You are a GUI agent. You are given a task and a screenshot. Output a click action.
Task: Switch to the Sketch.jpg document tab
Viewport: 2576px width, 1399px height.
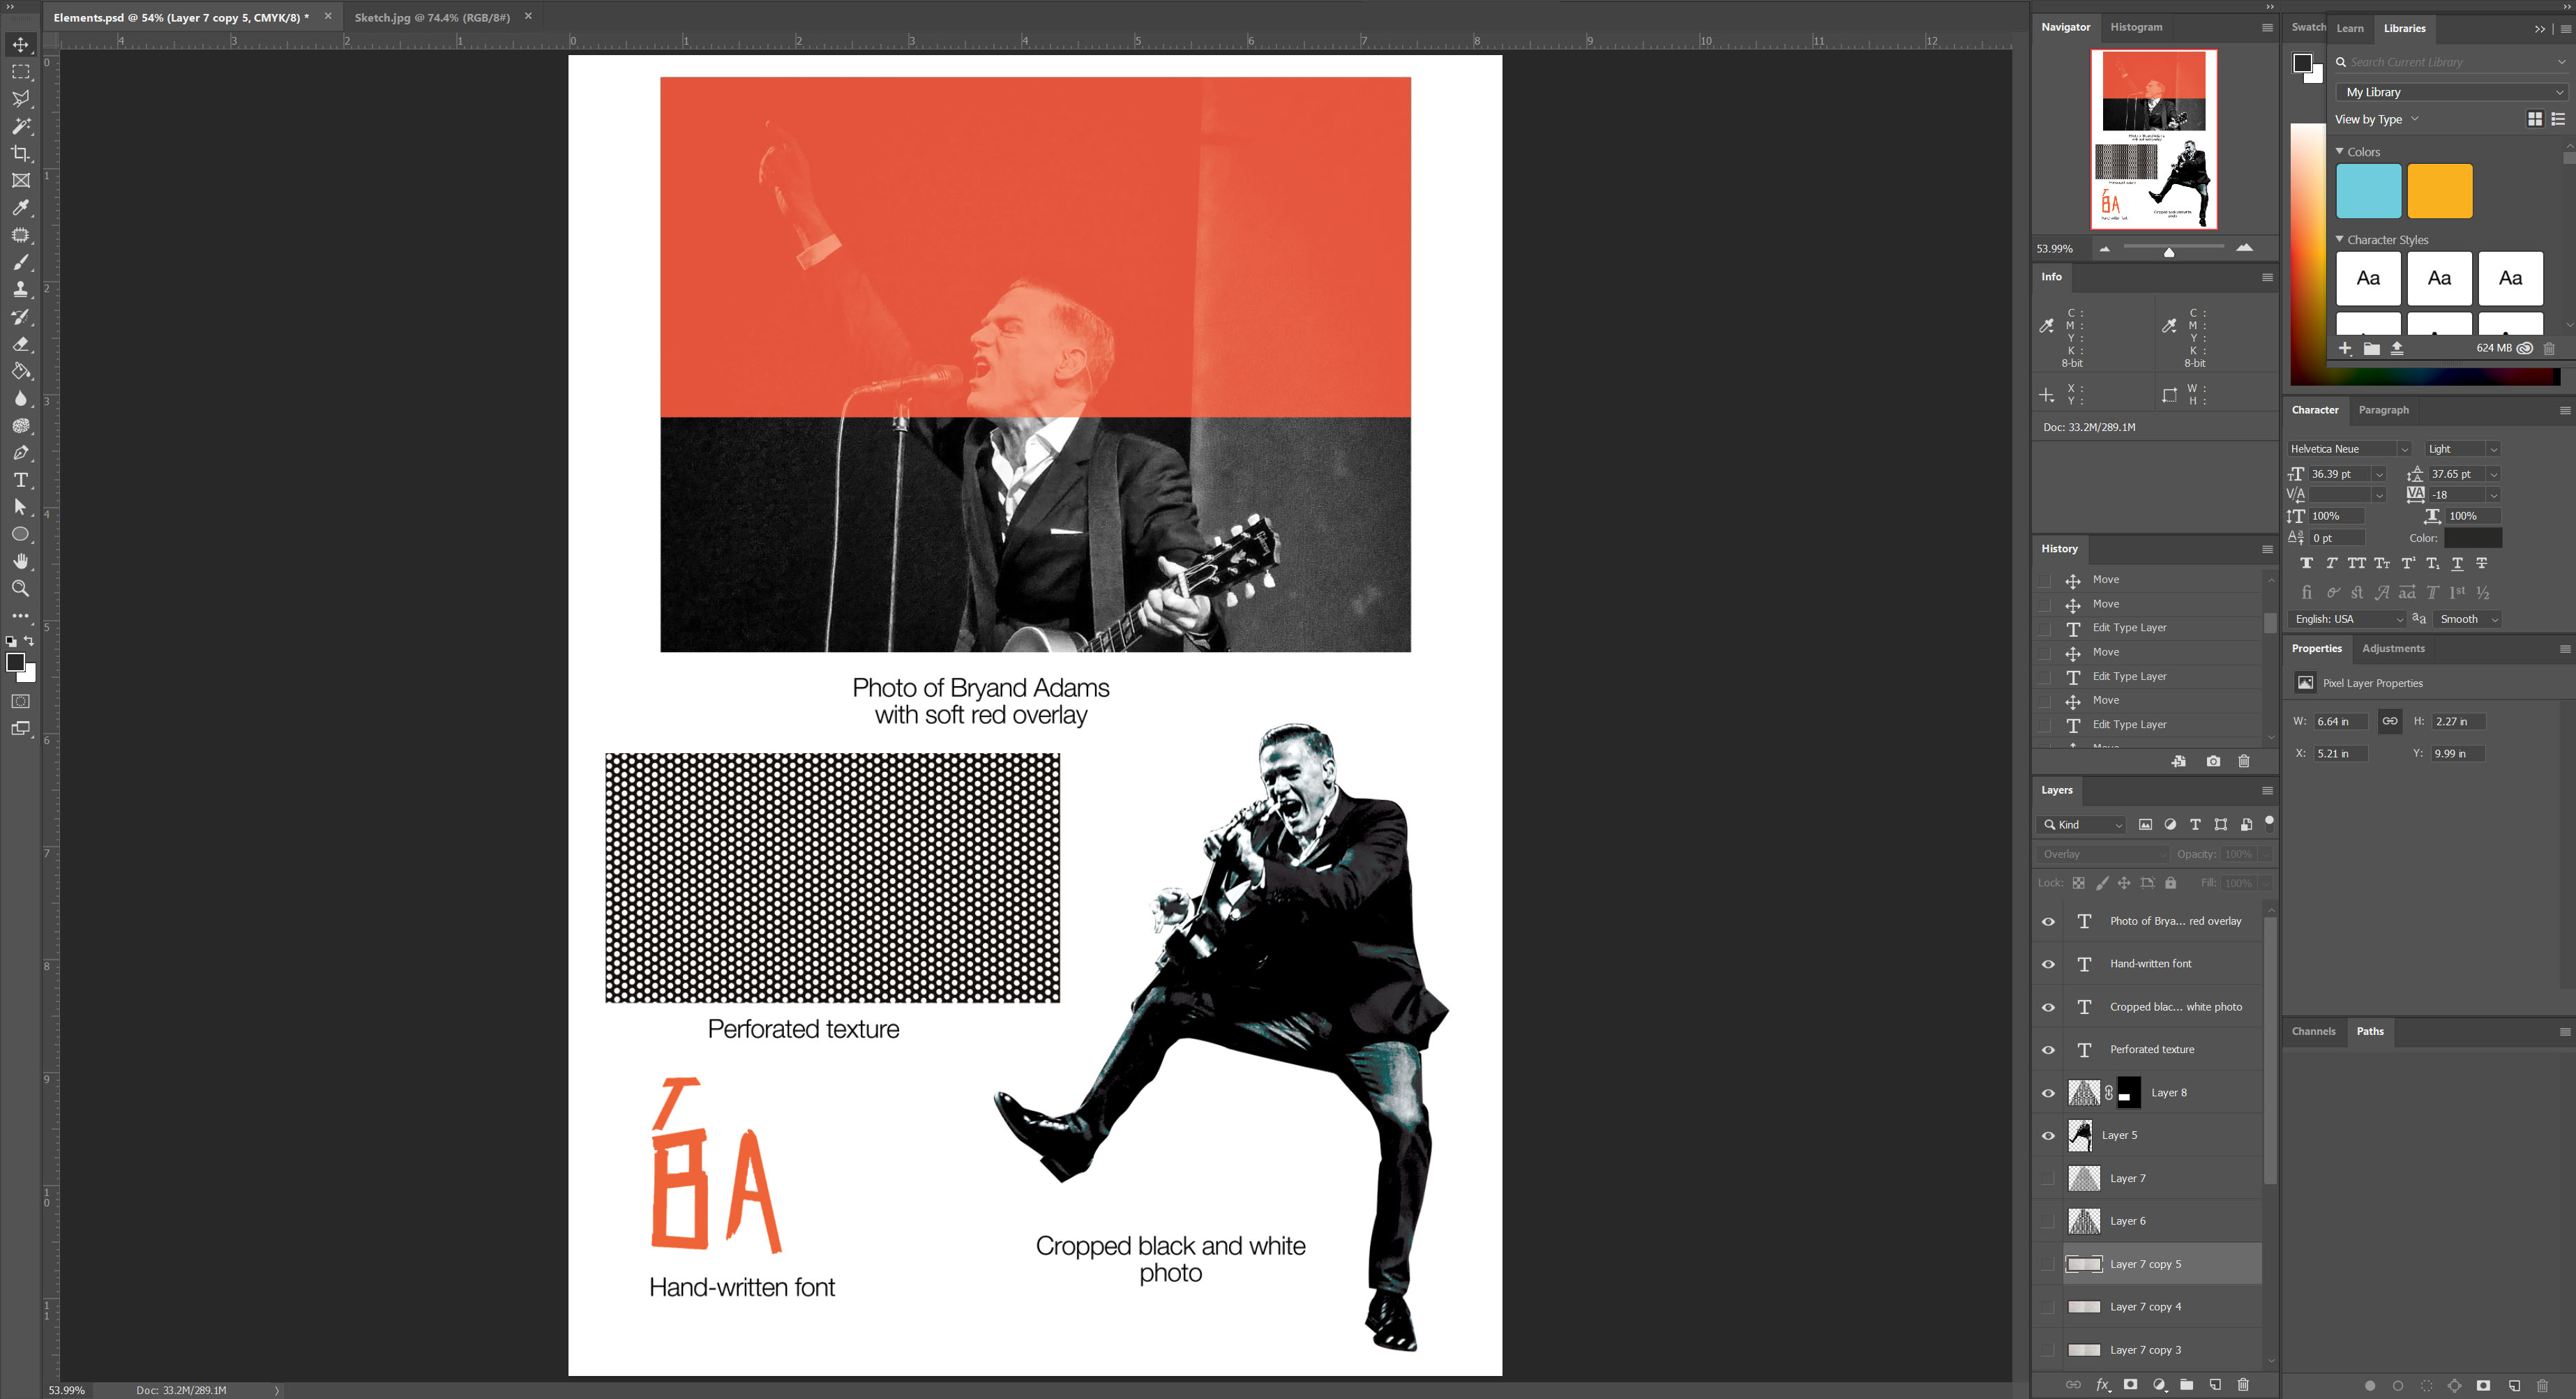point(431,17)
